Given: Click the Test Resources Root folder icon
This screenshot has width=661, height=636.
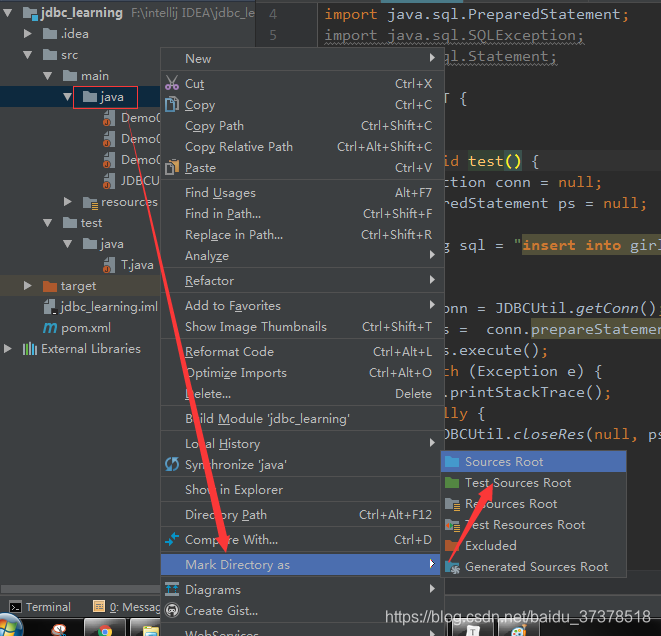Looking at the screenshot, I should pyautogui.click(x=452, y=525).
